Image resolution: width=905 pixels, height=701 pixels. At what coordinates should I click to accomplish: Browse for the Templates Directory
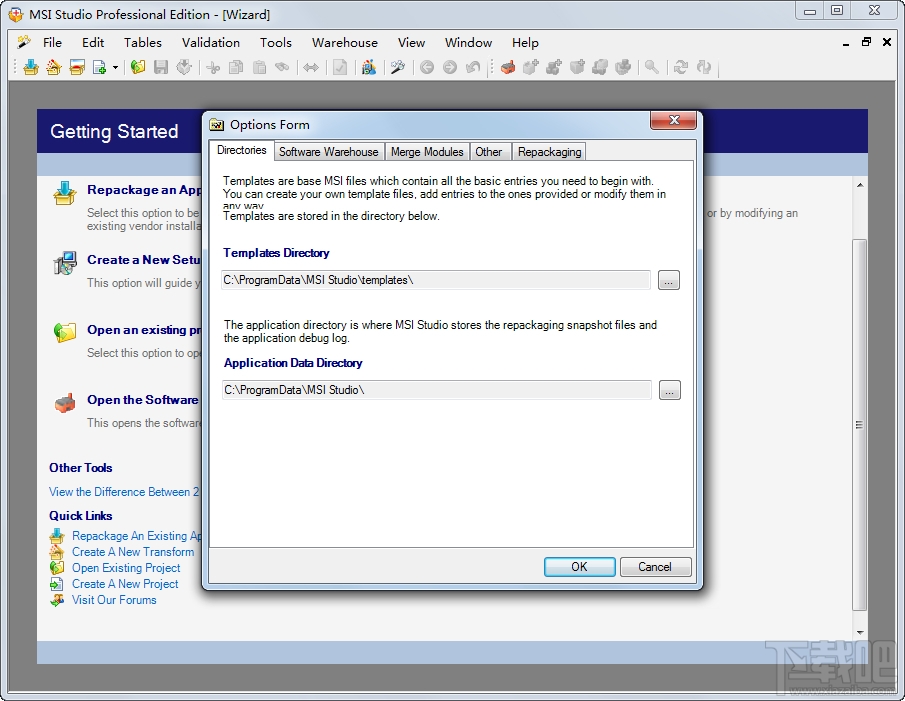pyautogui.click(x=668, y=281)
